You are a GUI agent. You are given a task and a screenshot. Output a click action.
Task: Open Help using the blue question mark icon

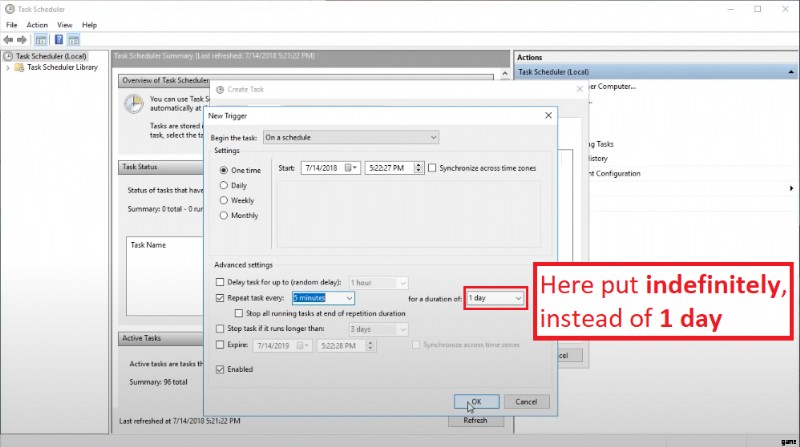(x=59, y=39)
